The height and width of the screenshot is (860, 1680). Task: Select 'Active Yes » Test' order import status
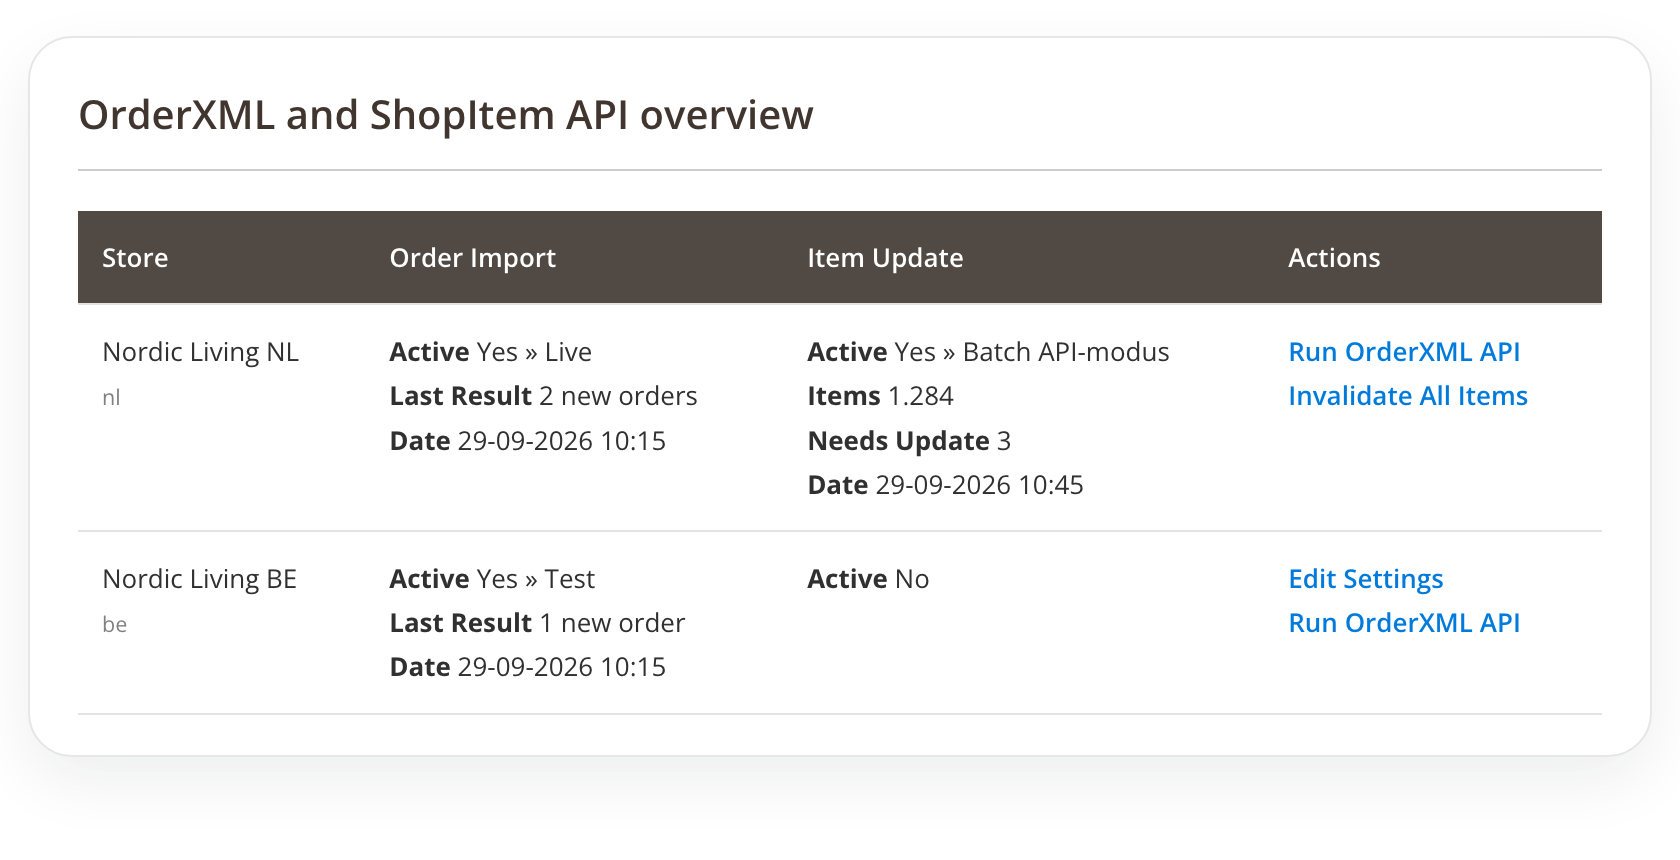click(x=492, y=579)
